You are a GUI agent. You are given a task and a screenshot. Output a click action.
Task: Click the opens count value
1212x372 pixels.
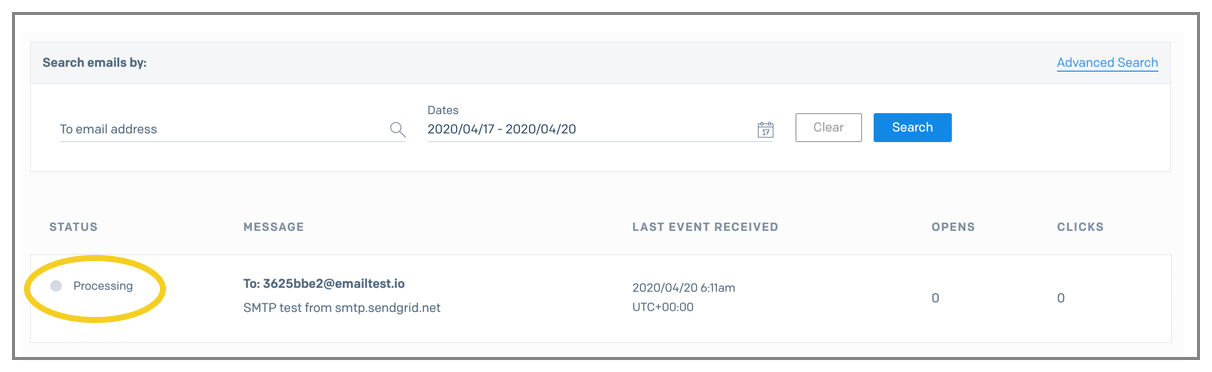click(935, 298)
